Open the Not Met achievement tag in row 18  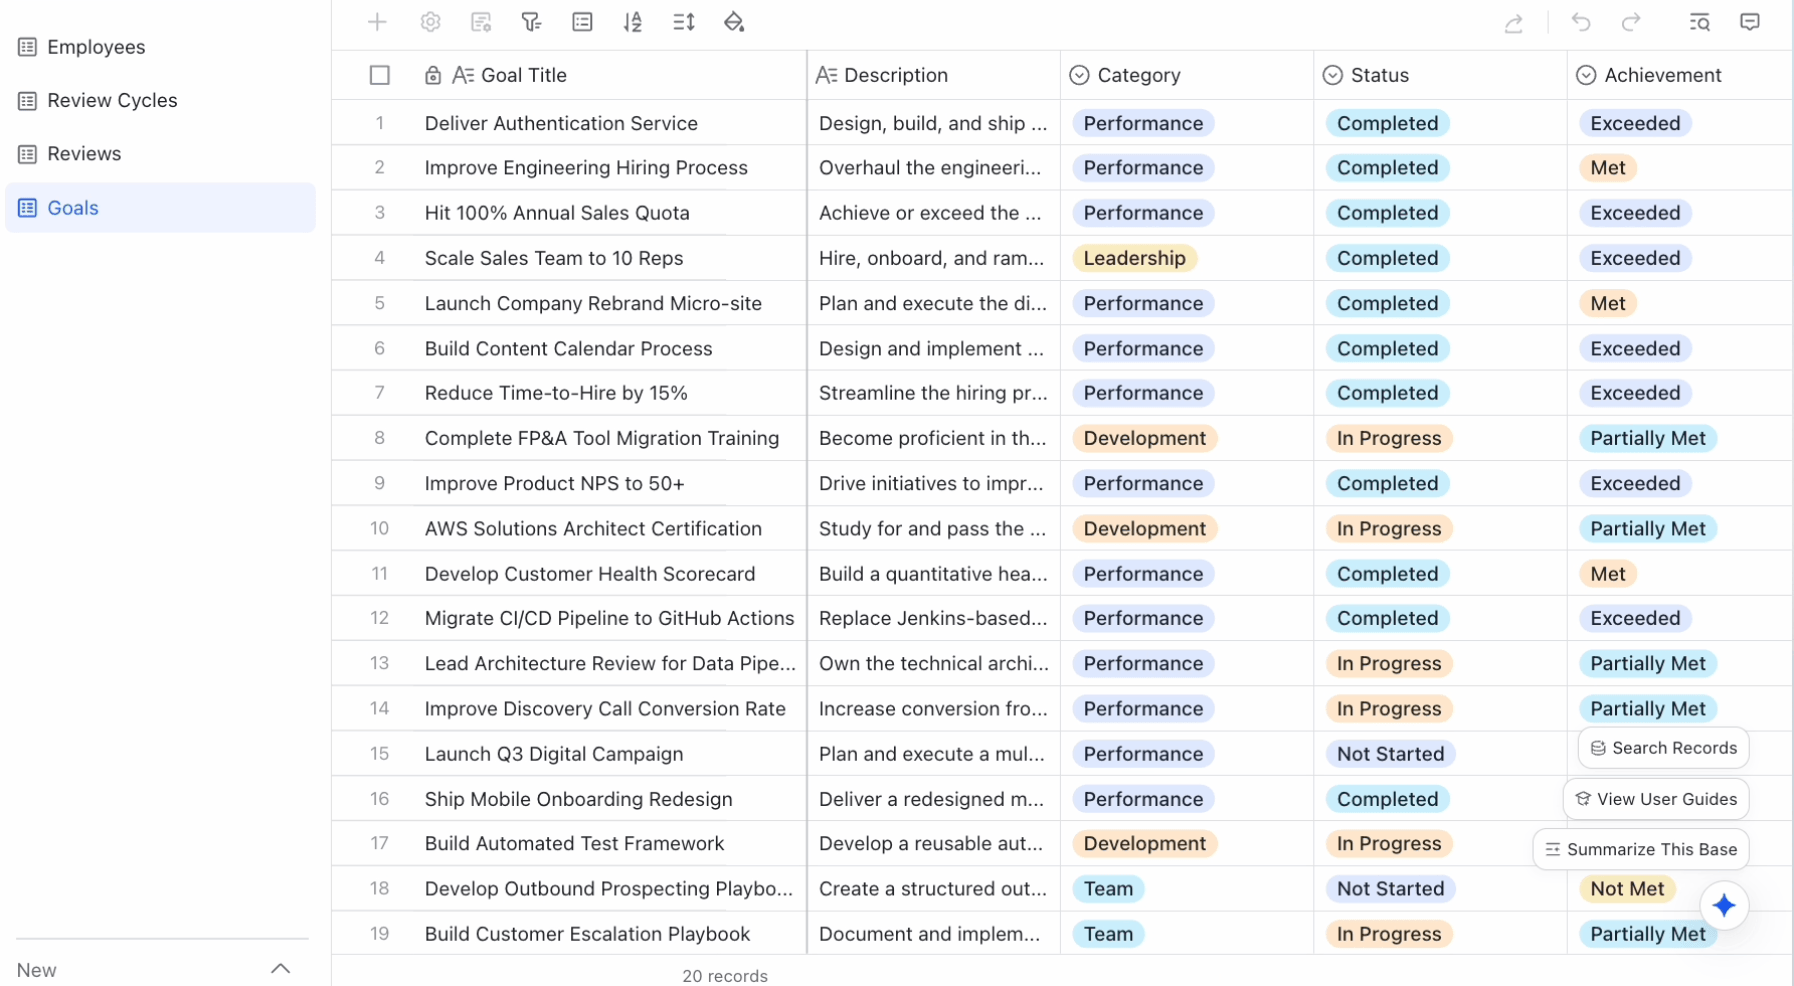point(1627,889)
